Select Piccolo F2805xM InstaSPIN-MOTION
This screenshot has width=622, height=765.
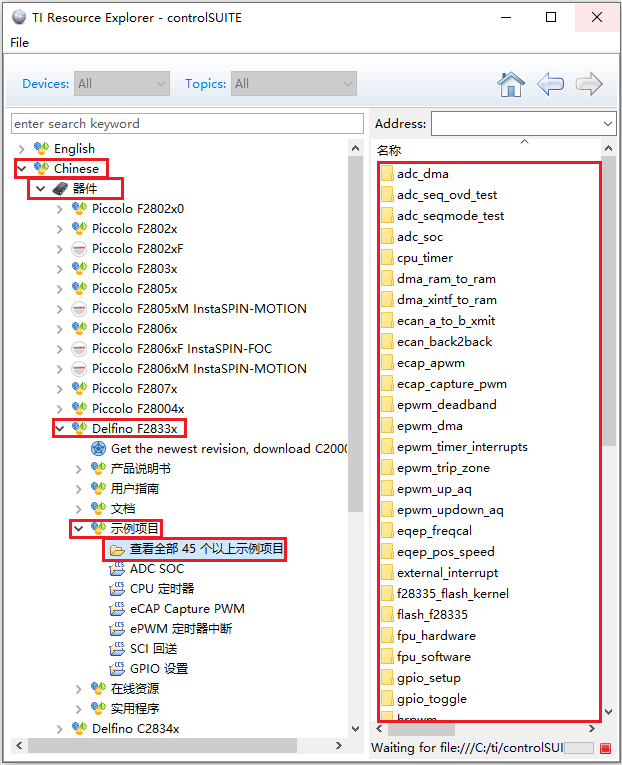(x=200, y=309)
